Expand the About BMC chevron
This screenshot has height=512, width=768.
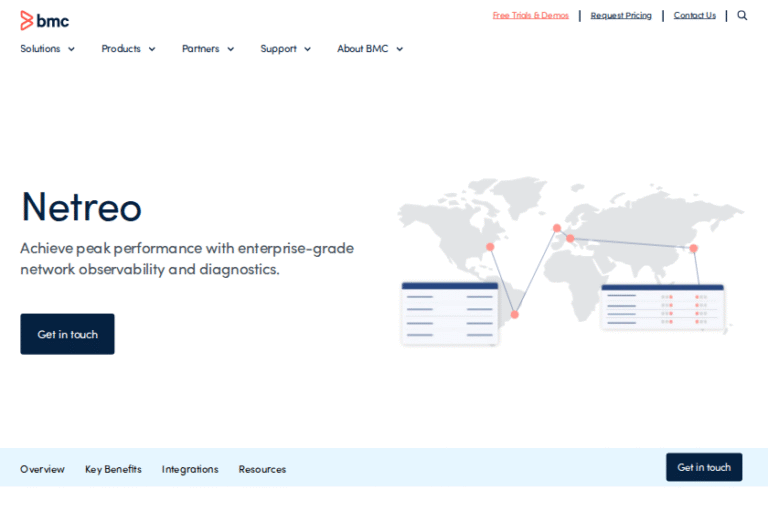(x=400, y=49)
